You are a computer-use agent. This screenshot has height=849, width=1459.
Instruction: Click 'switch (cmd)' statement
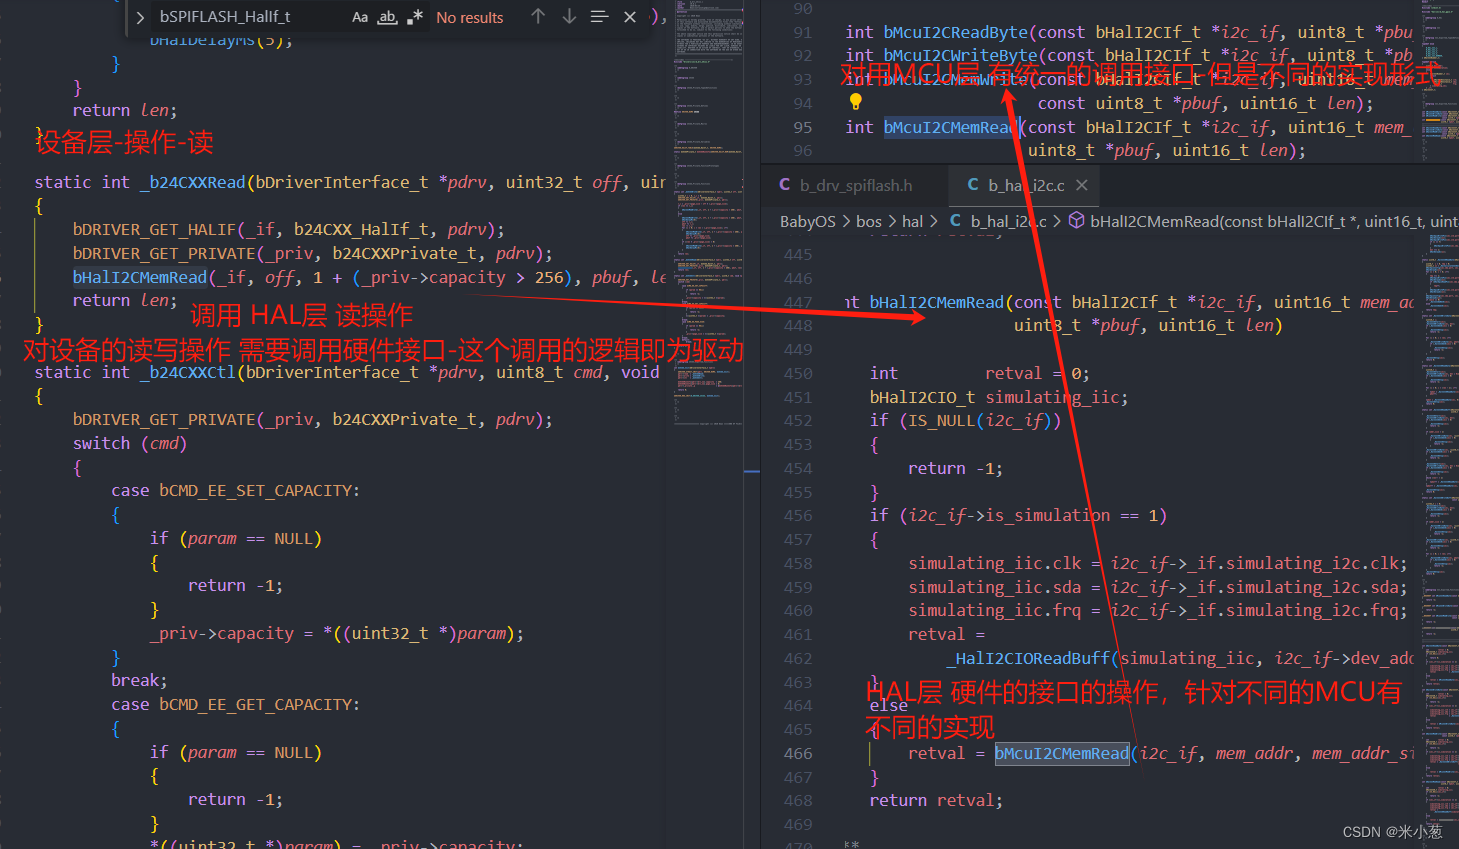click(x=130, y=443)
